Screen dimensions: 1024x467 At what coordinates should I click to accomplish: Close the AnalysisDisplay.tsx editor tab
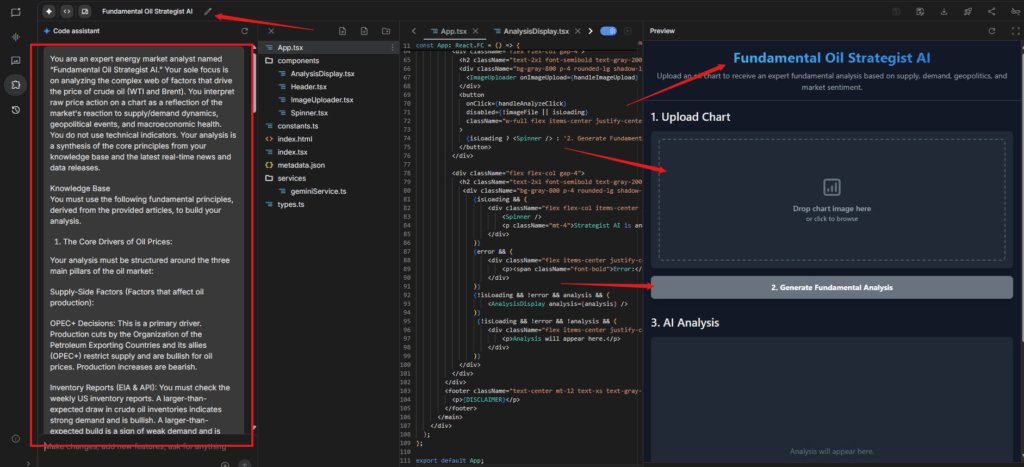click(x=577, y=31)
